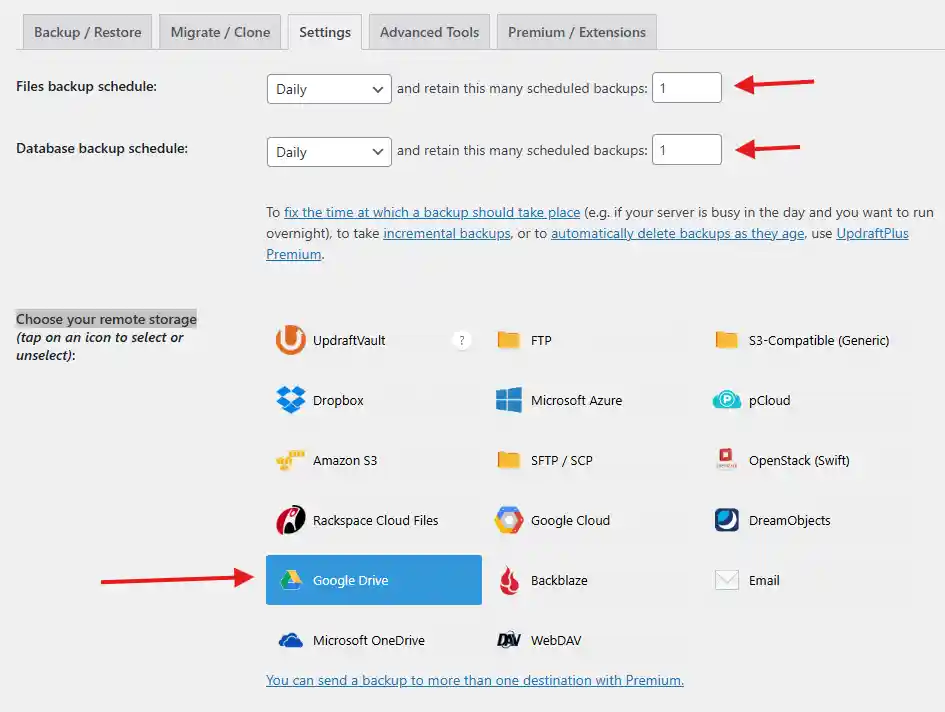Open the Migrate / Clone tab

pos(220,32)
